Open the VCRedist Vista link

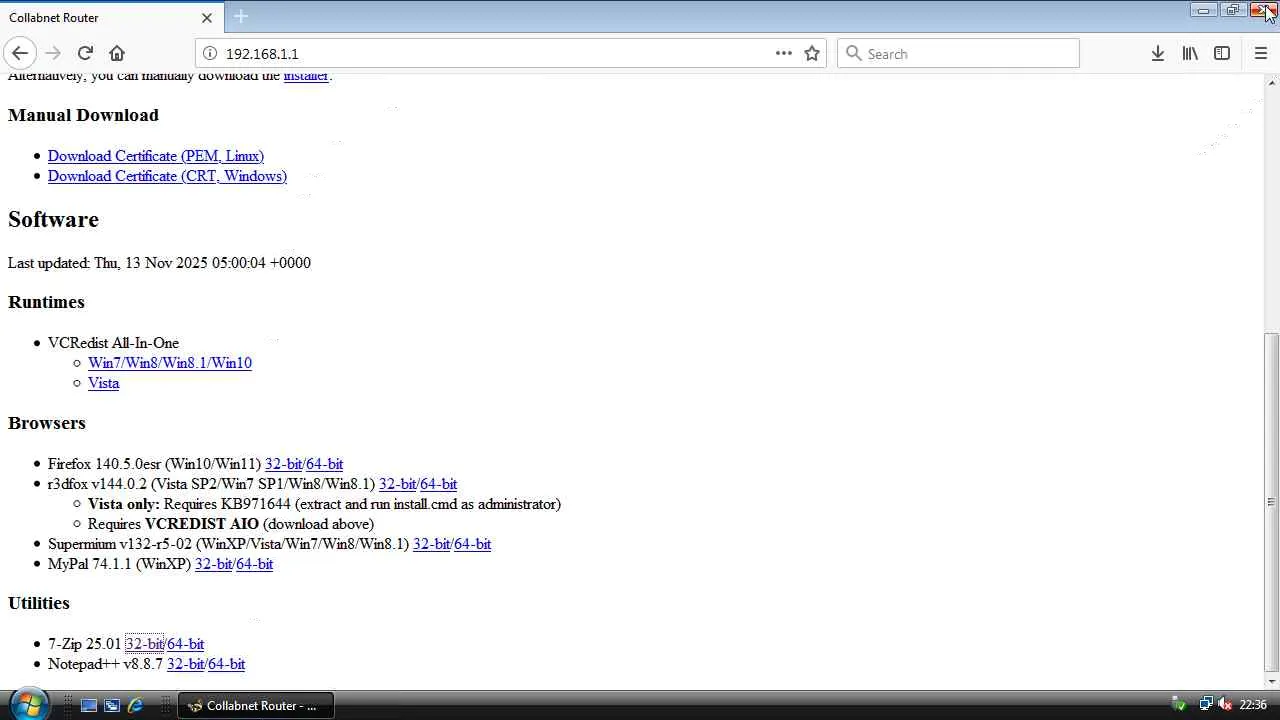click(103, 383)
